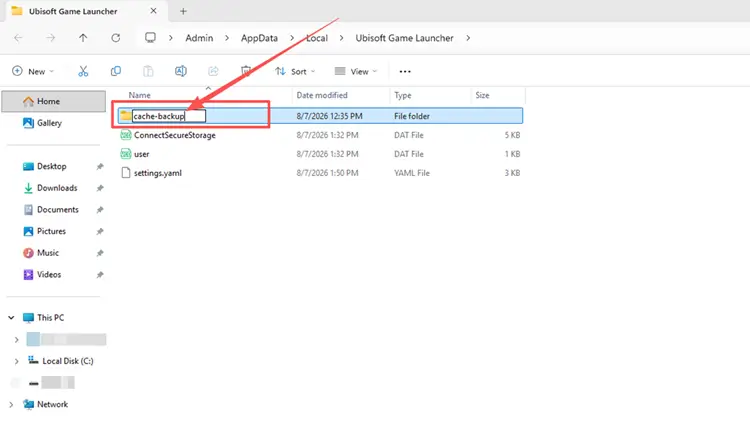Select Network in the navigation pane
This screenshot has height=443, width=750.
tap(52, 404)
